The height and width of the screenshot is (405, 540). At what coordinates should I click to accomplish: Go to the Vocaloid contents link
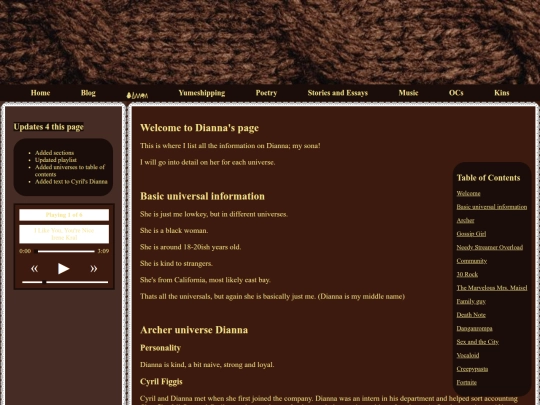(468, 355)
